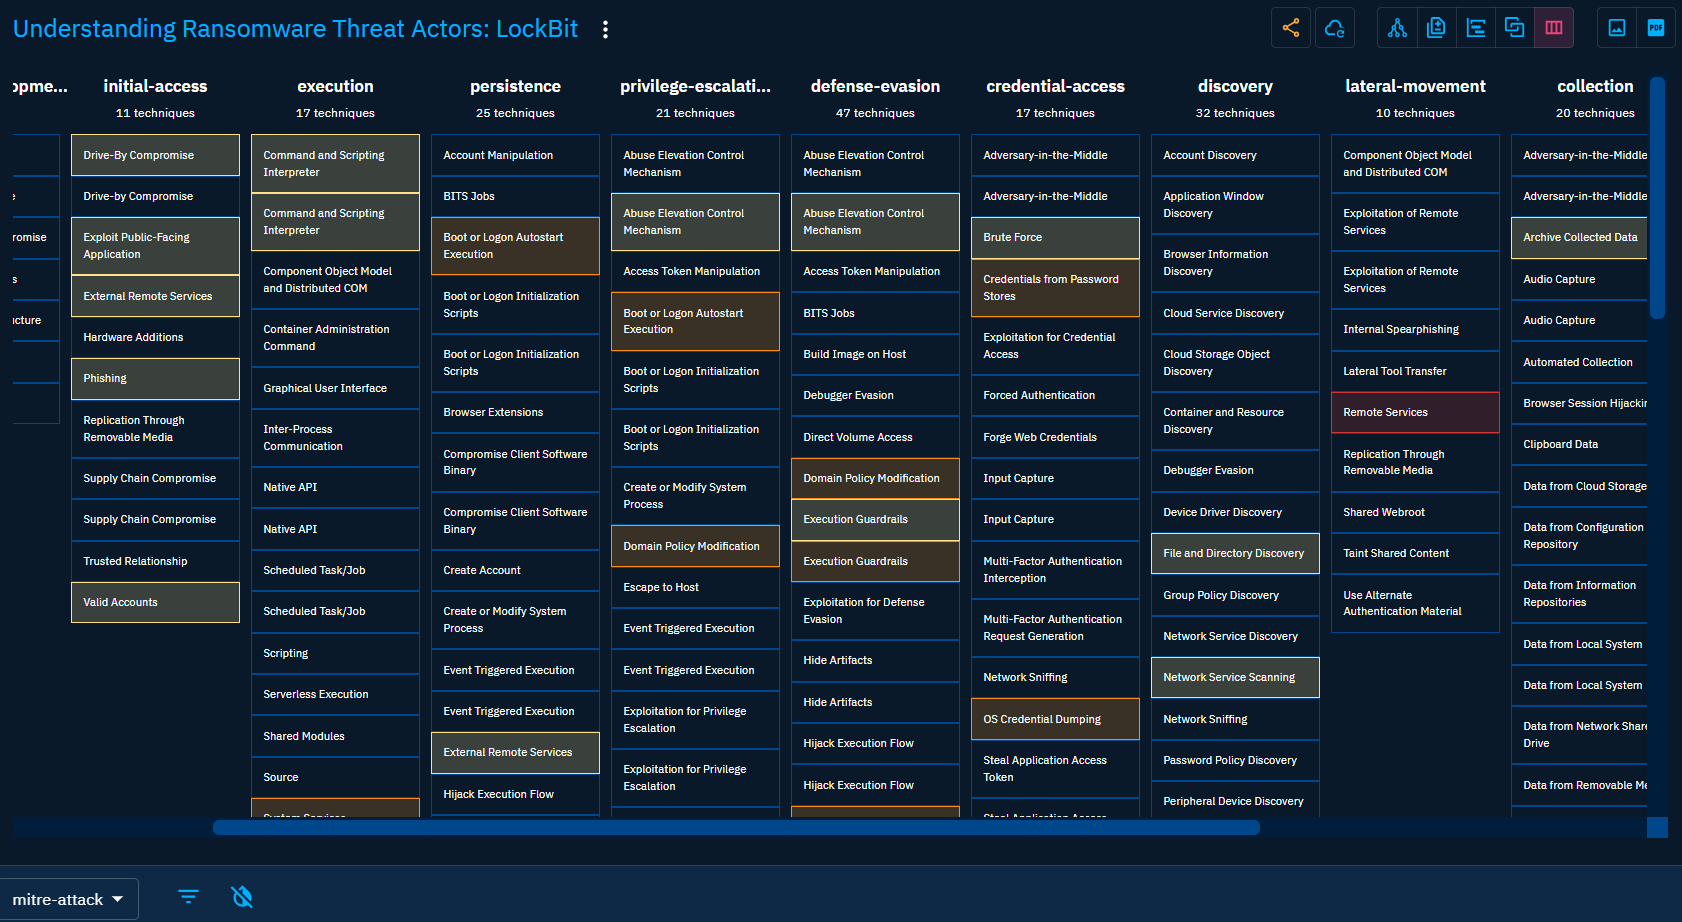Open the content view document icon
Image resolution: width=1682 pixels, height=922 pixels.
coord(1436,28)
